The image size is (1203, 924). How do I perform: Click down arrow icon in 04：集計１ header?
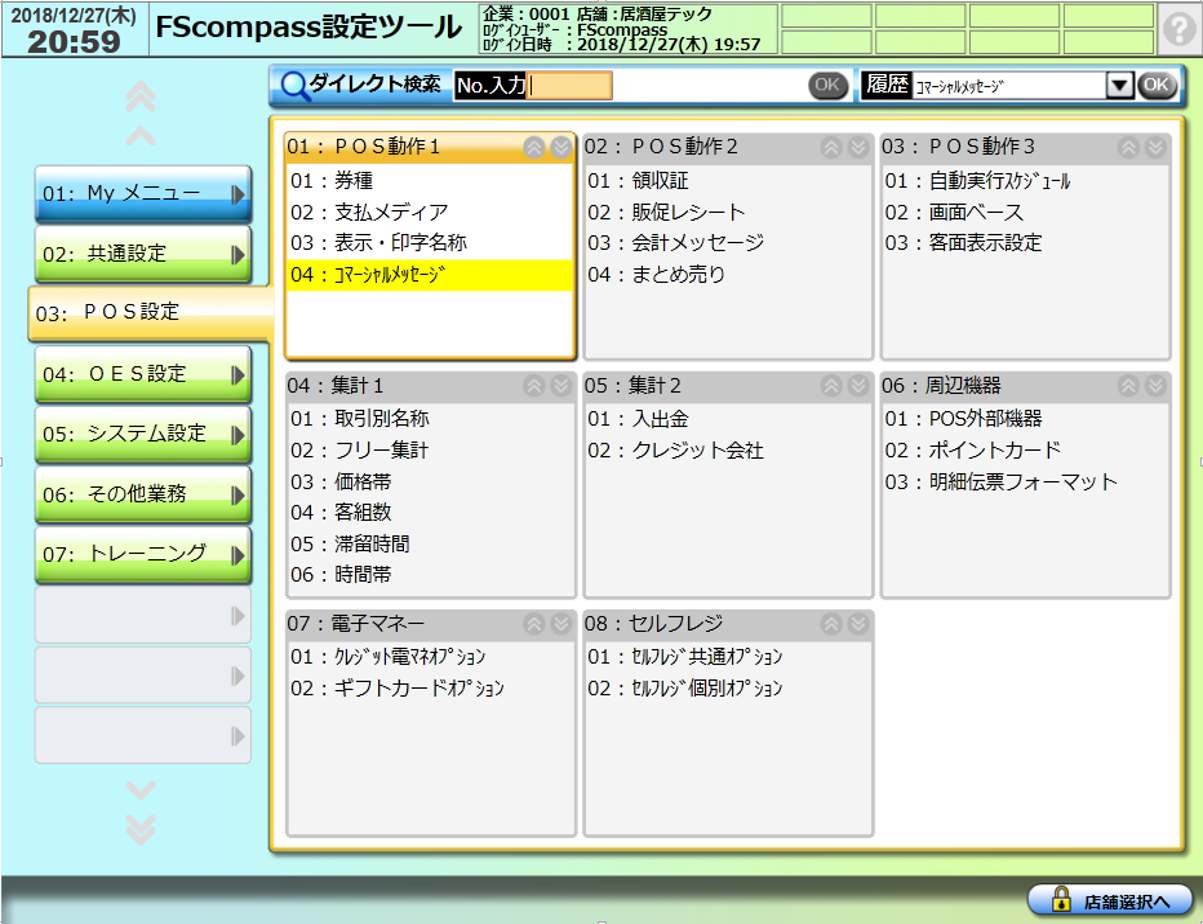[560, 385]
